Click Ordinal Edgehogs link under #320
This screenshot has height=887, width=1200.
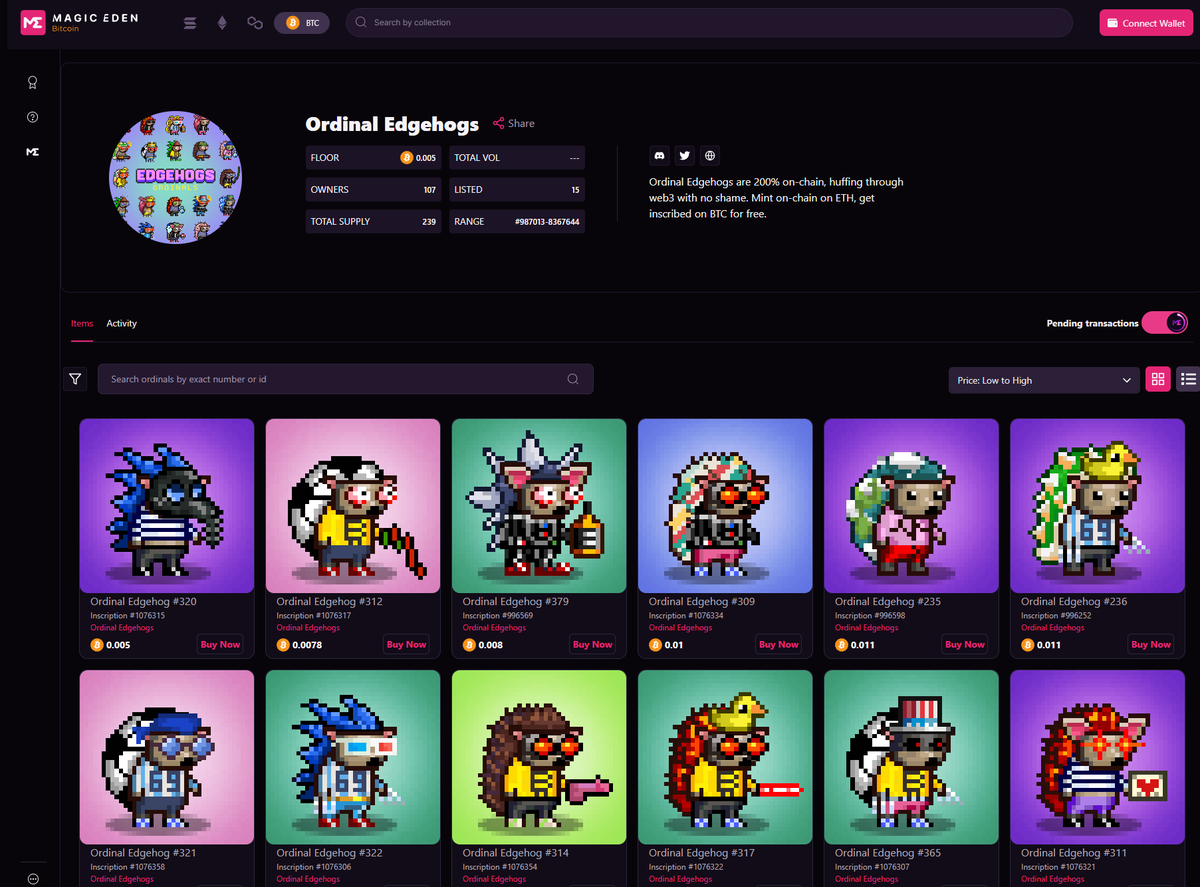122,628
